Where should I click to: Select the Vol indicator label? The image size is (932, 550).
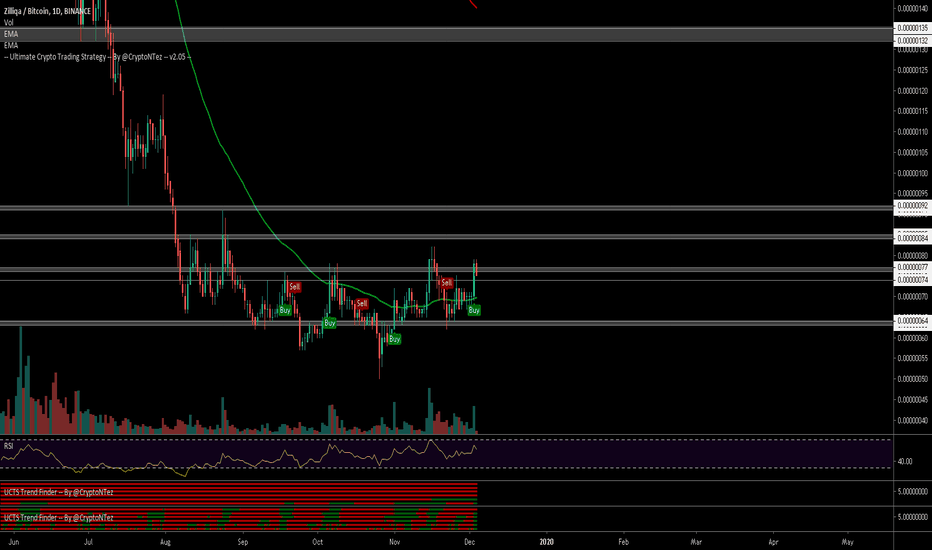tap(8, 23)
